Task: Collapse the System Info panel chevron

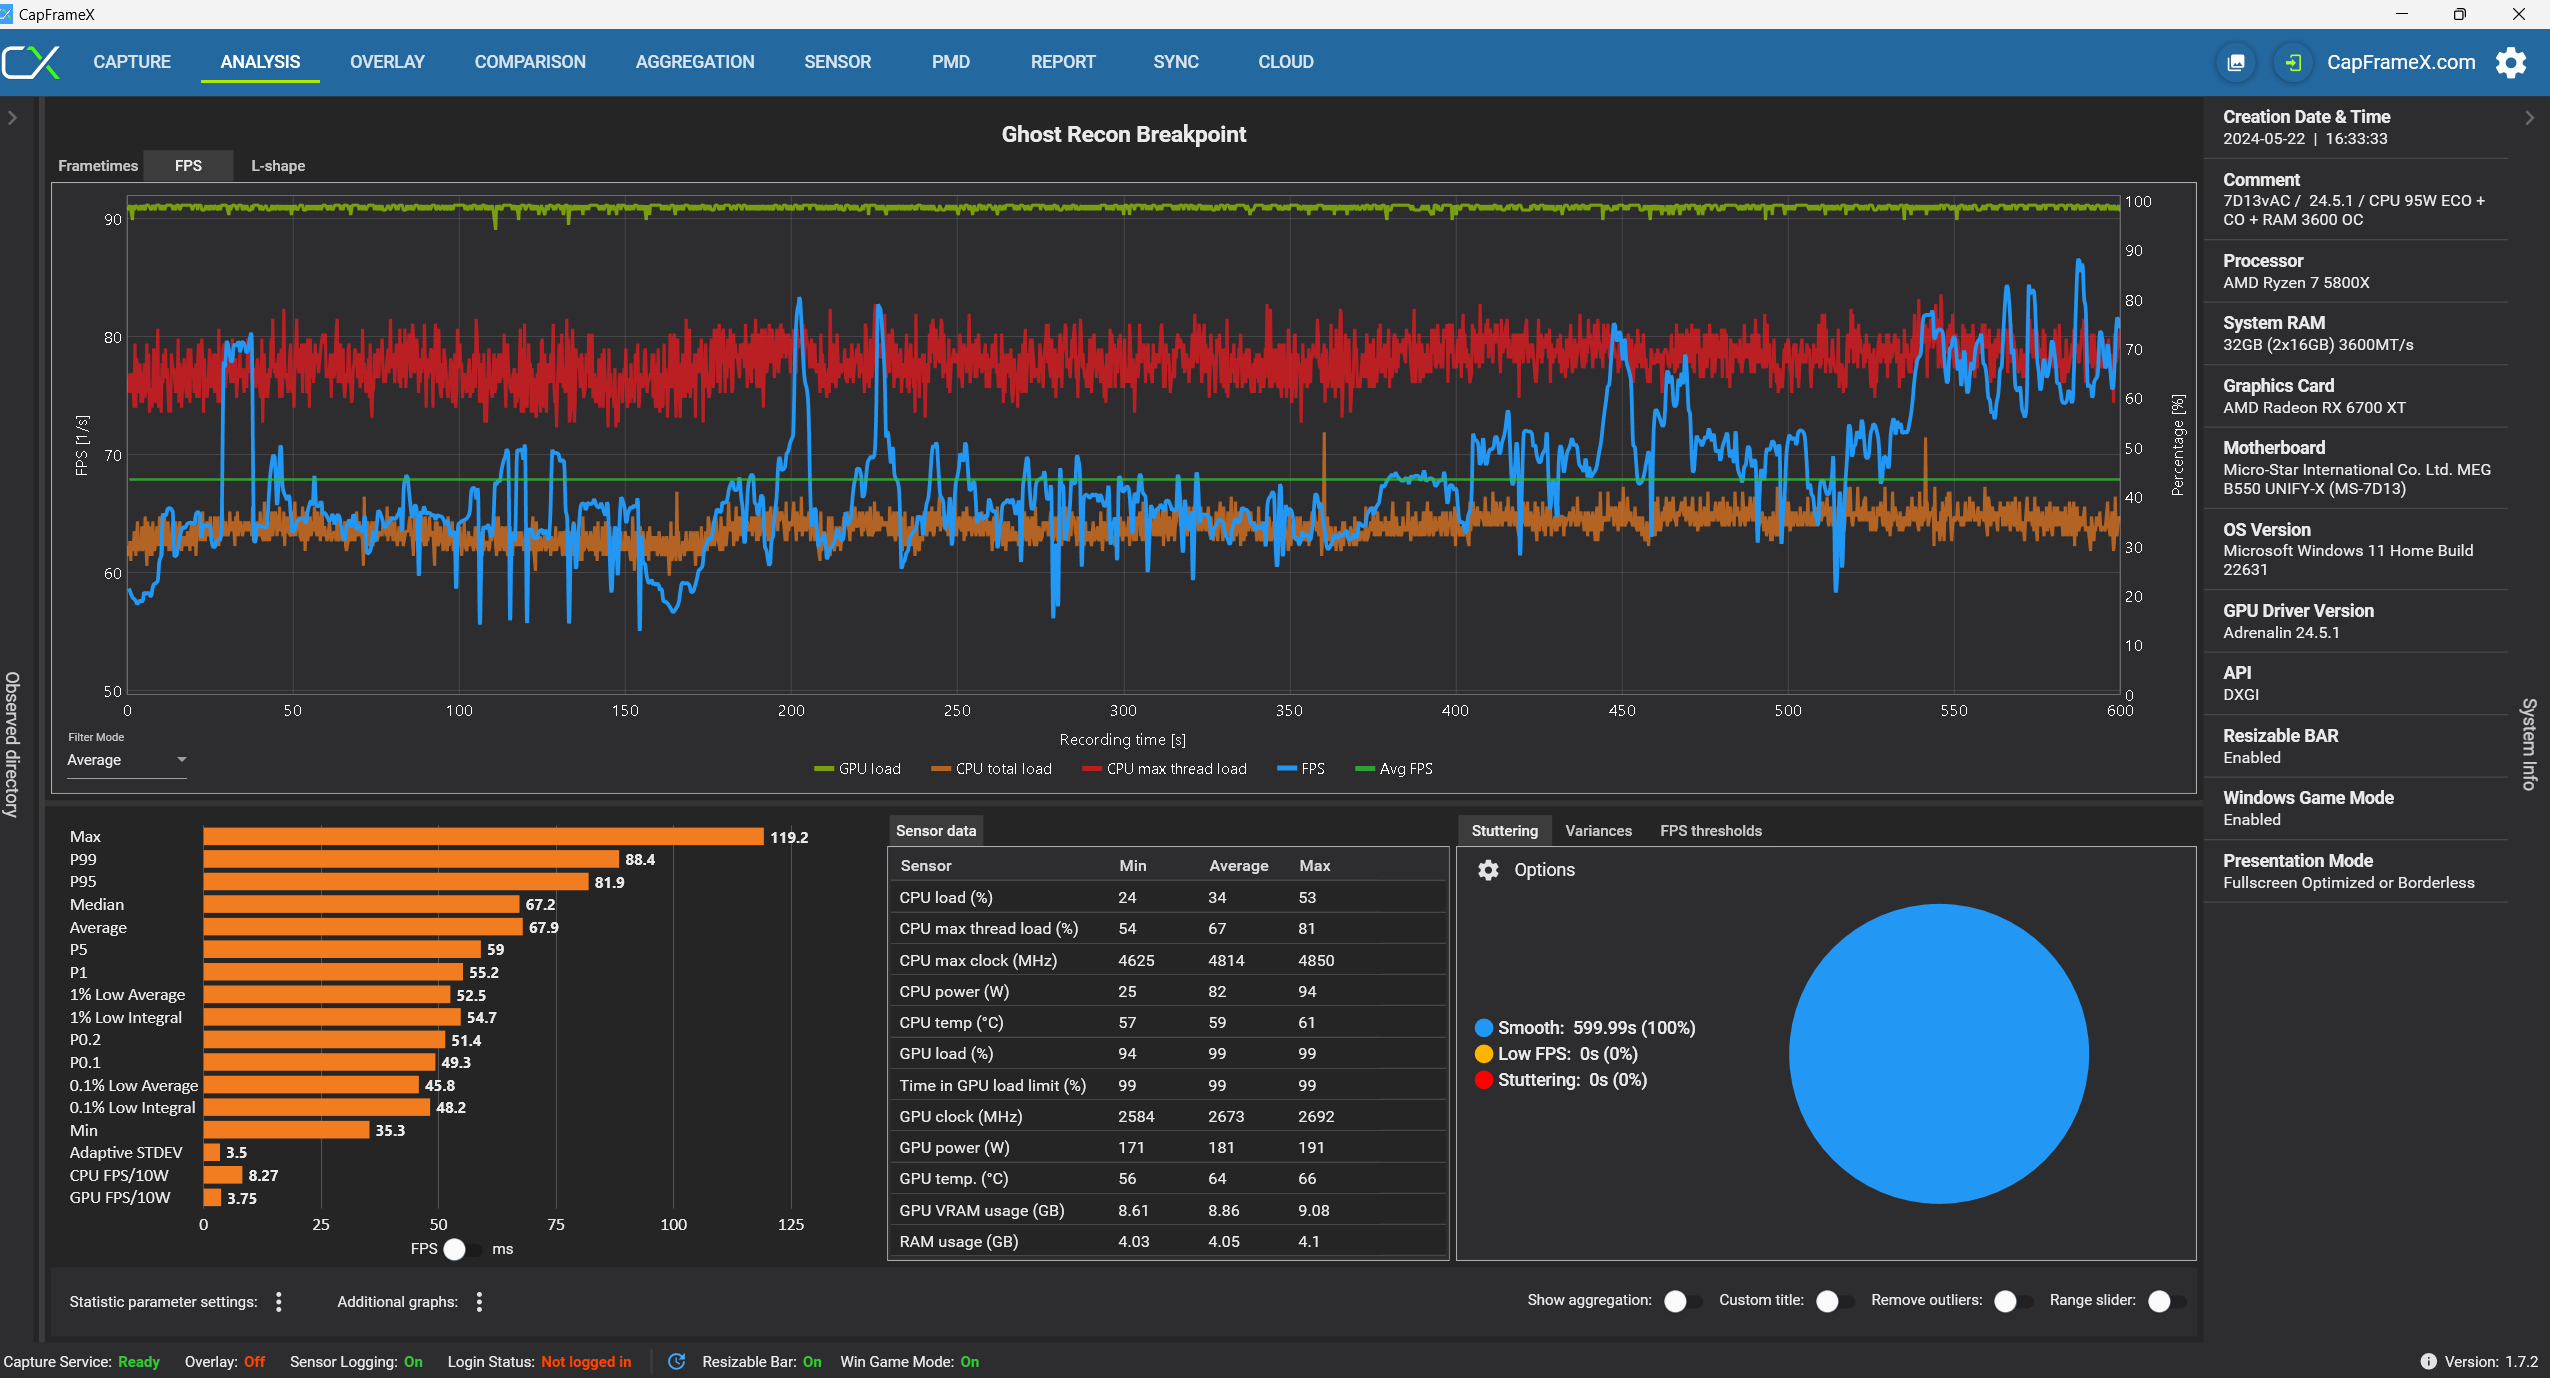Action: tap(2529, 118)
